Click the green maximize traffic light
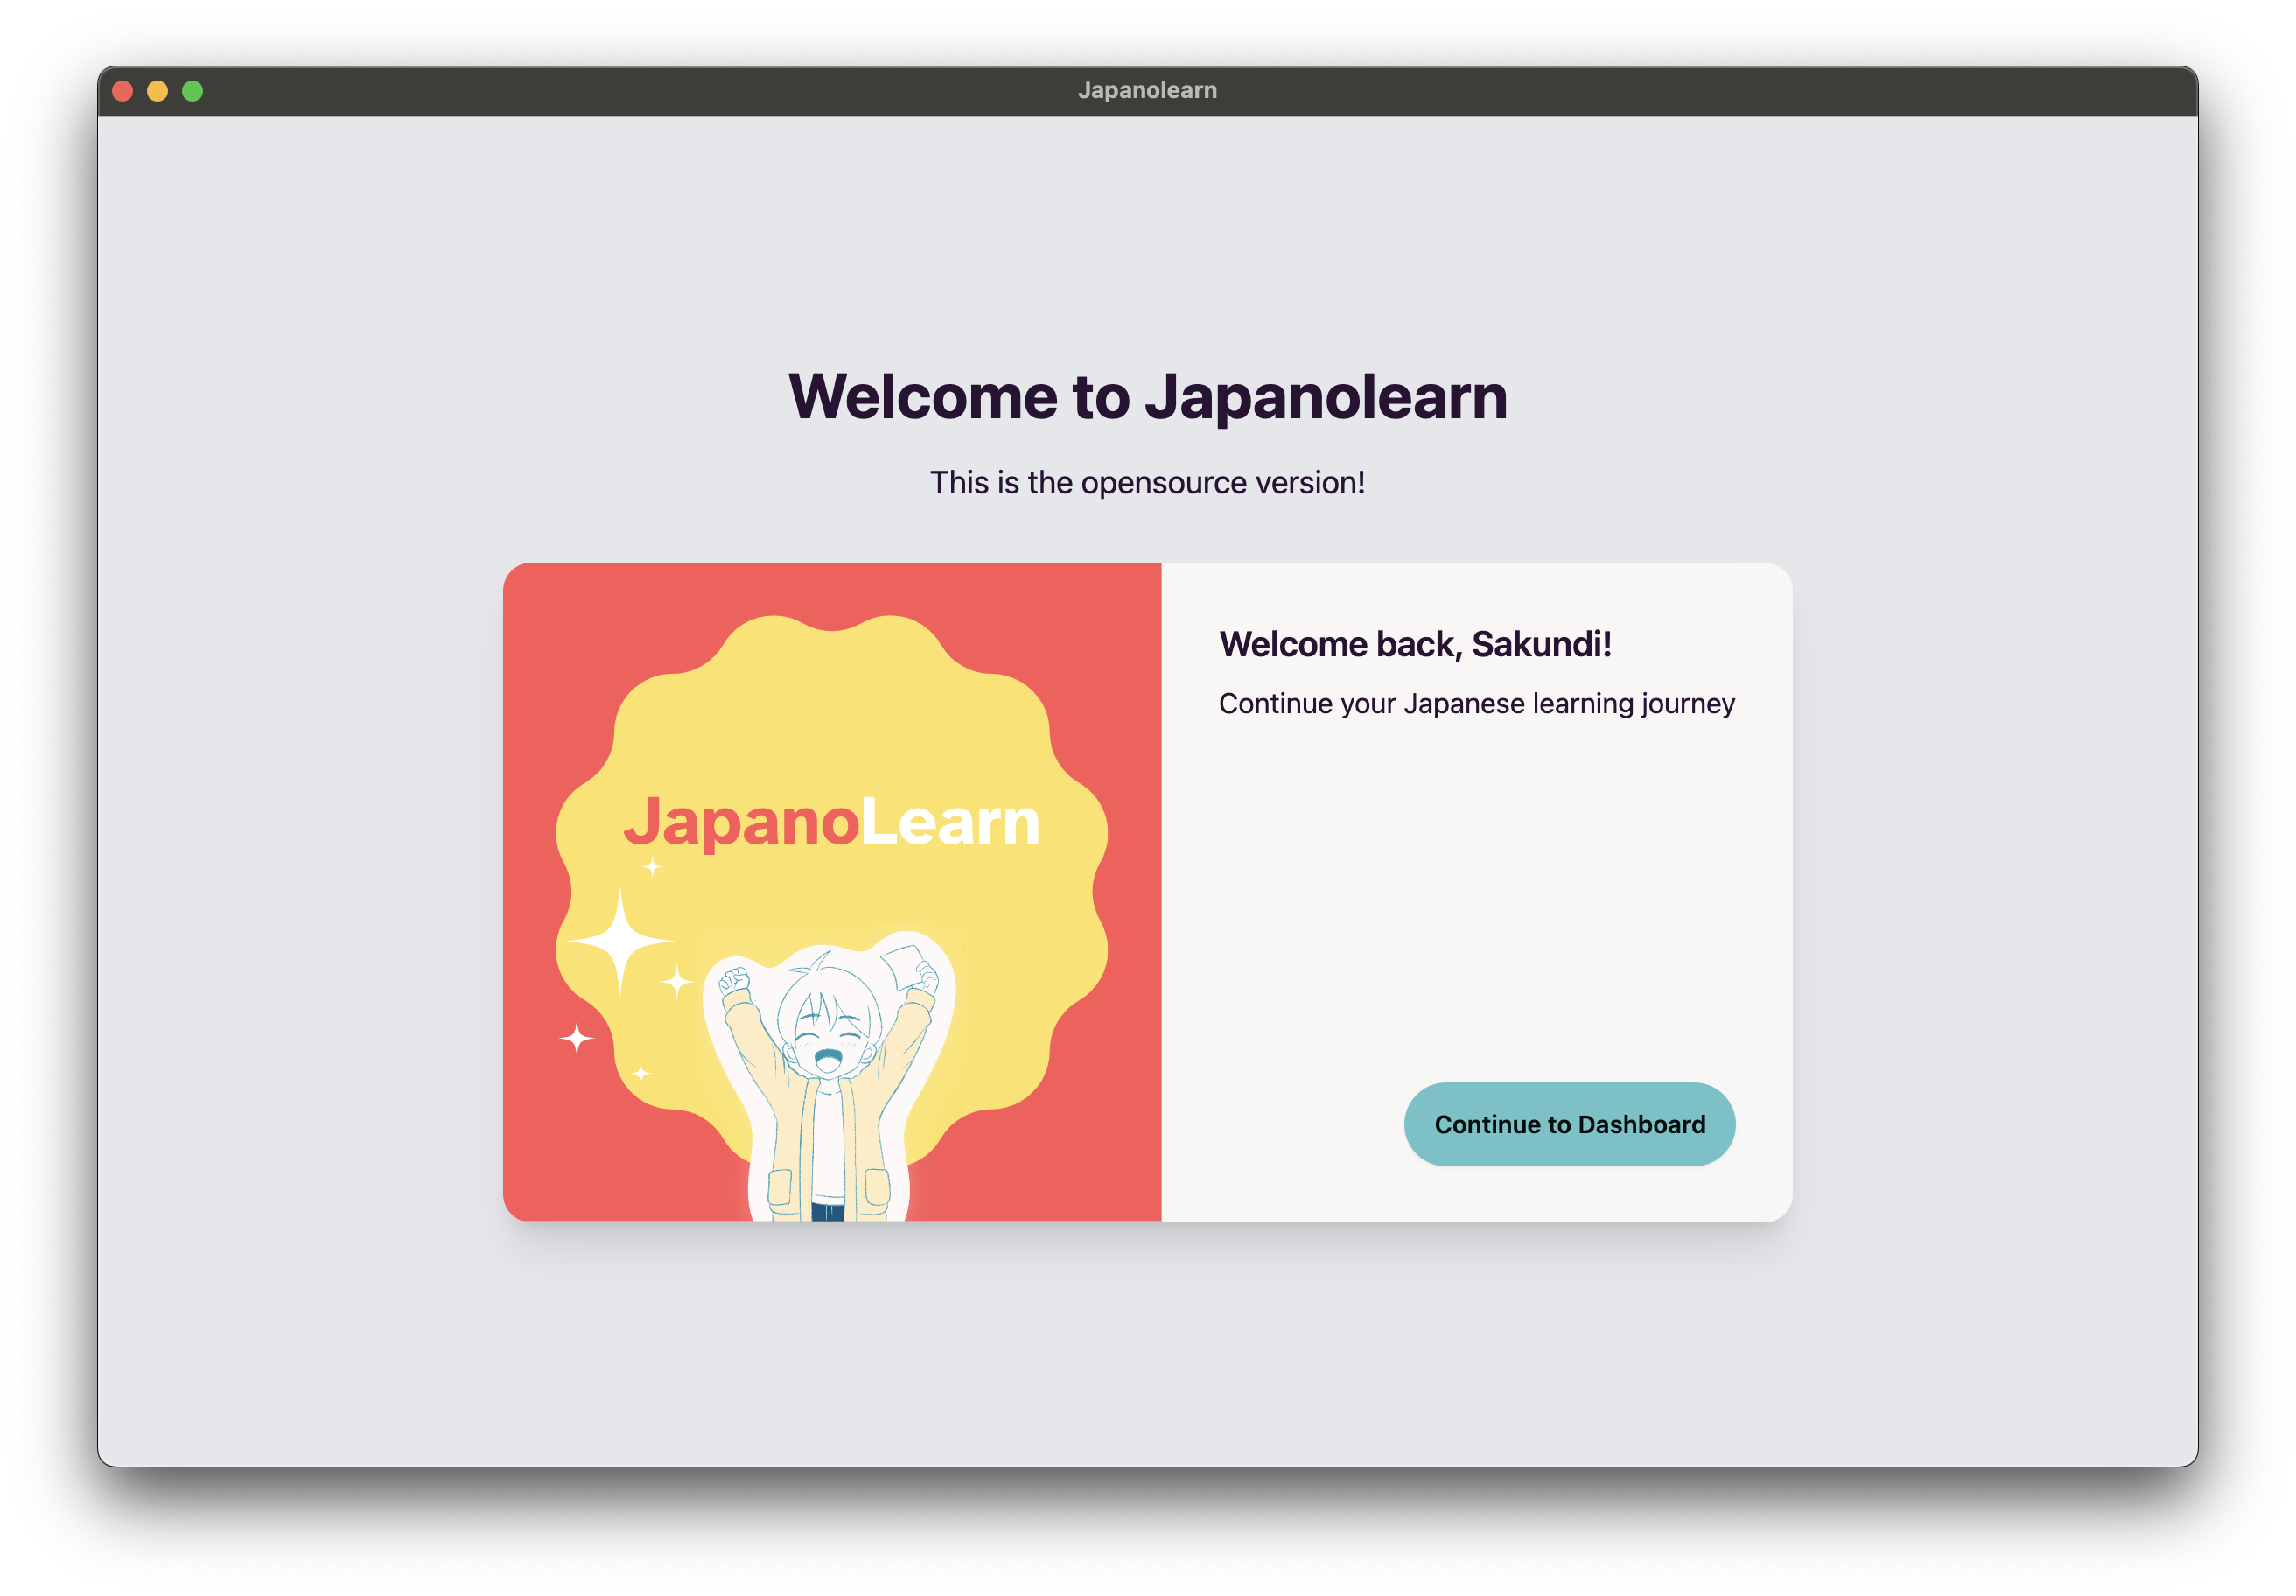 coord(190,90)
